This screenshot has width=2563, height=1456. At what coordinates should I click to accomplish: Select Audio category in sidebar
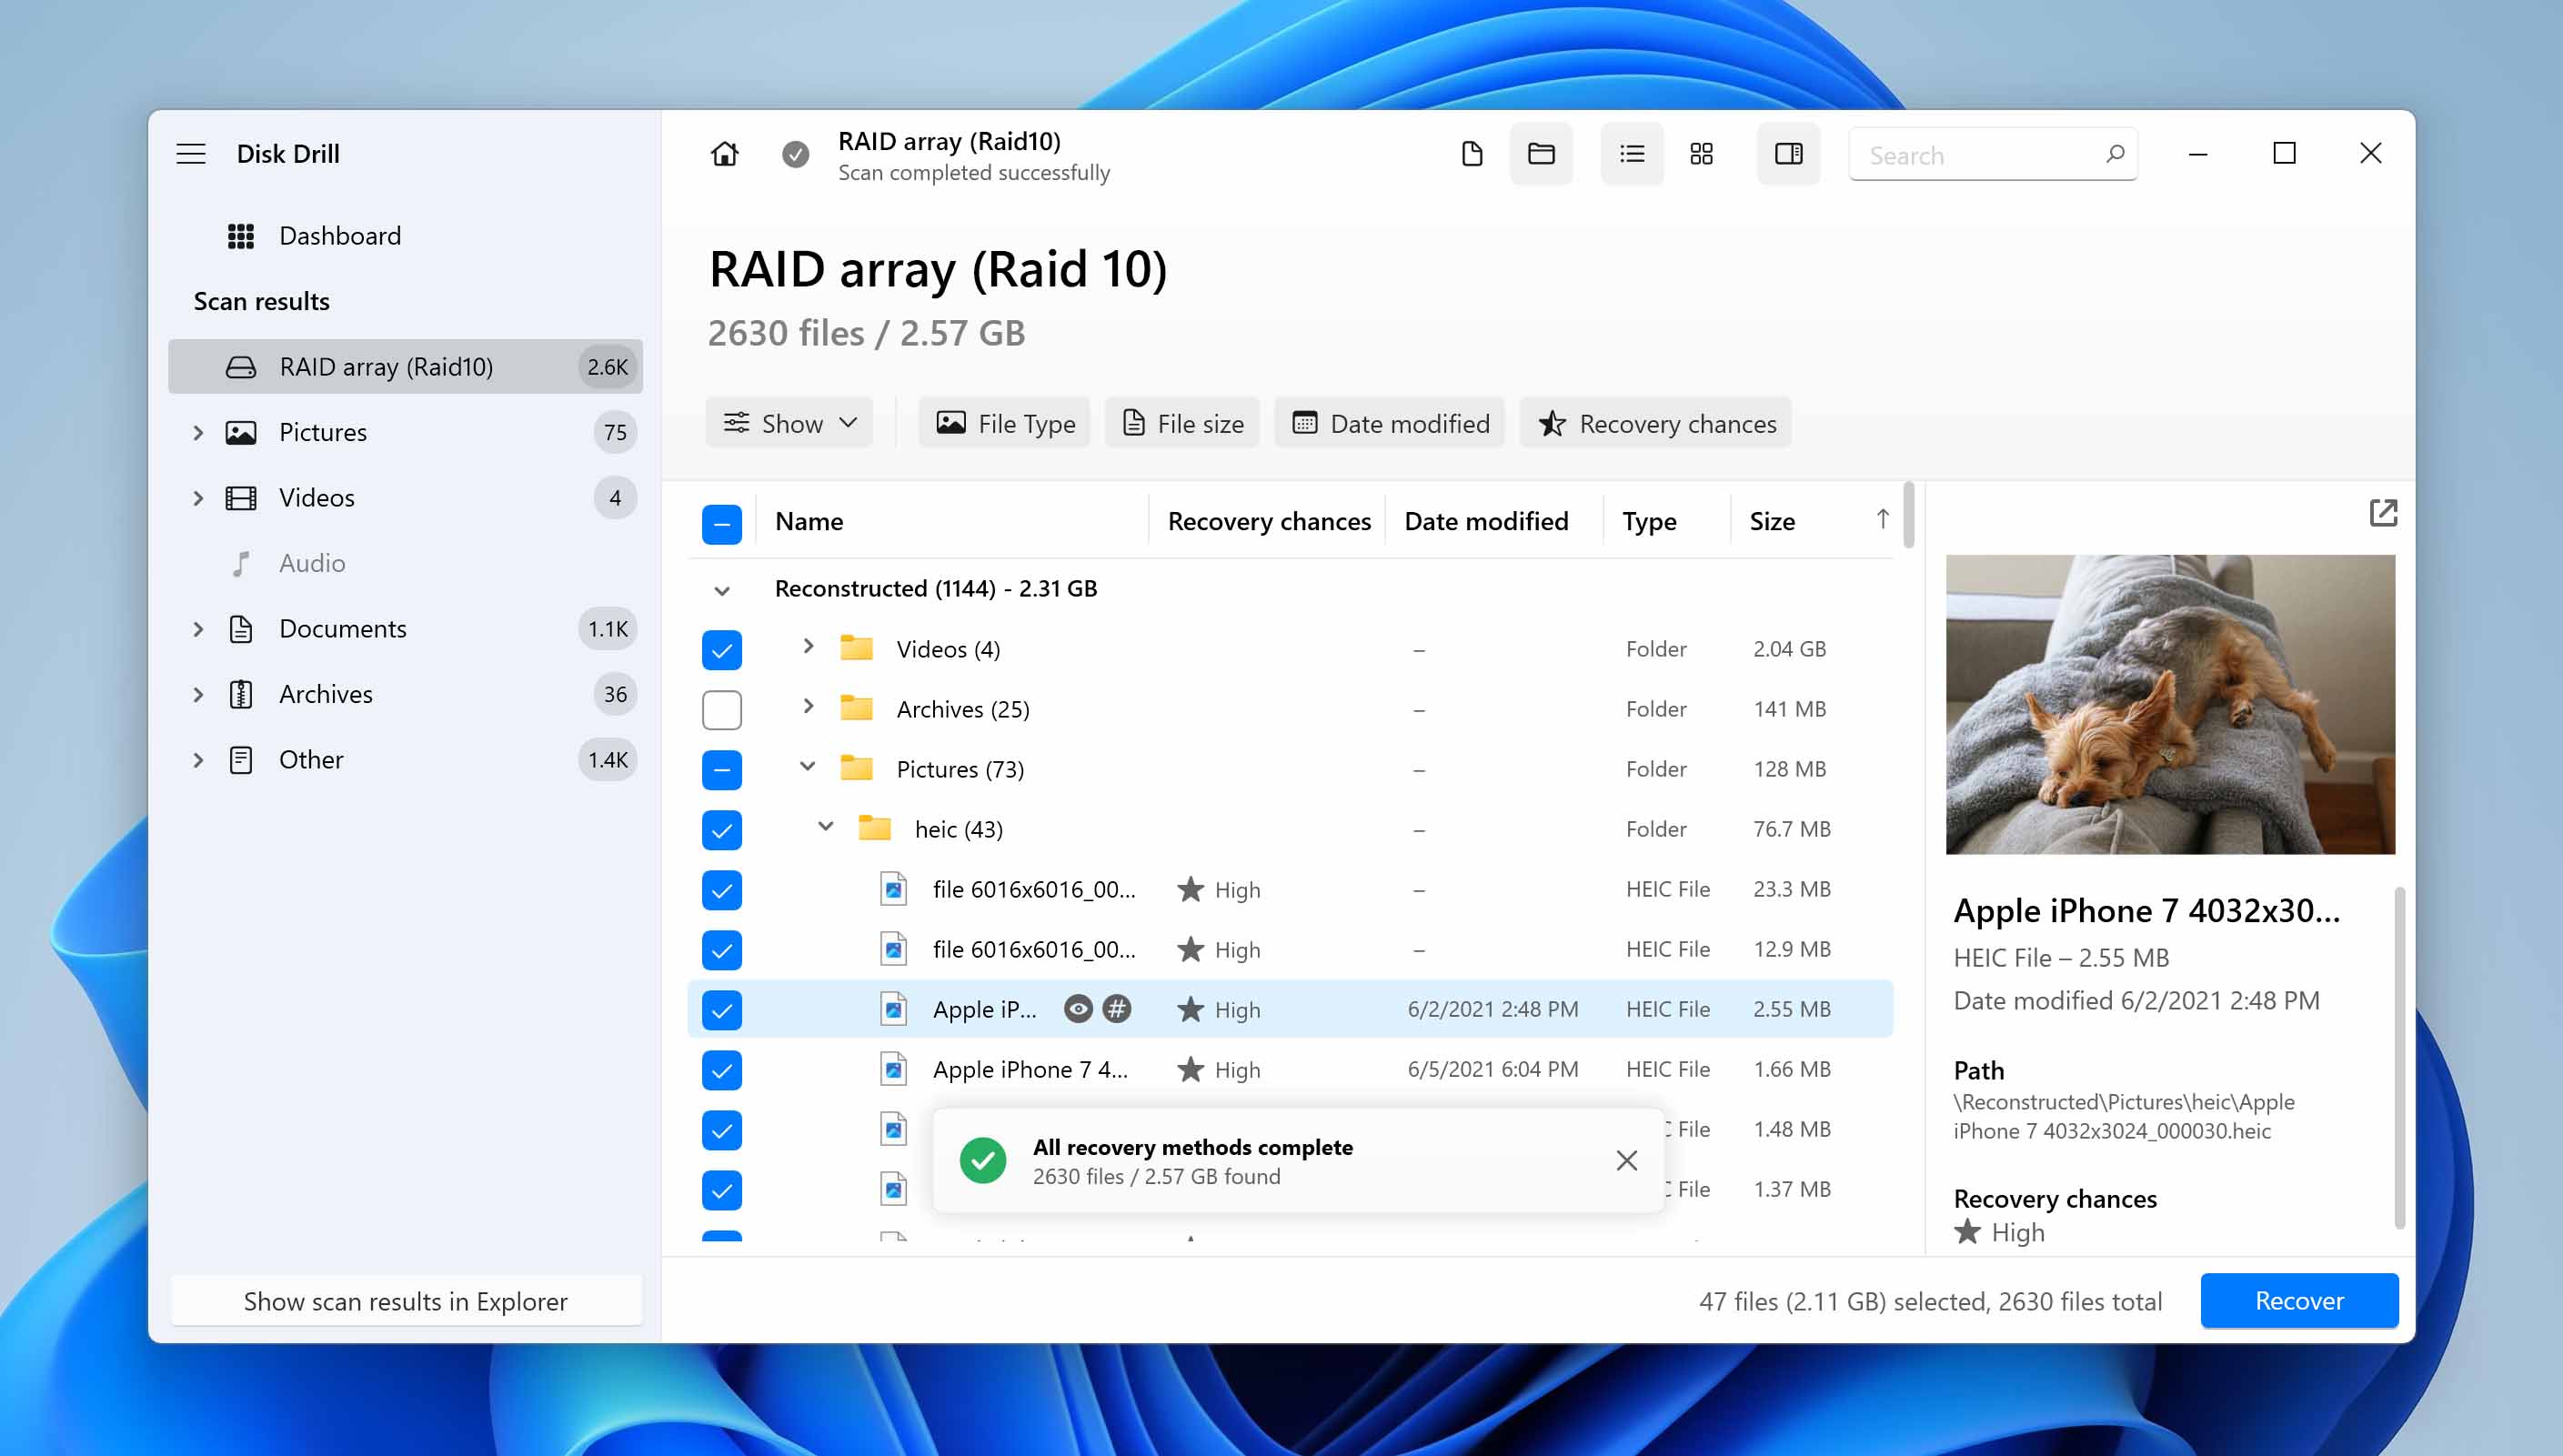click(x=405, y=563)
